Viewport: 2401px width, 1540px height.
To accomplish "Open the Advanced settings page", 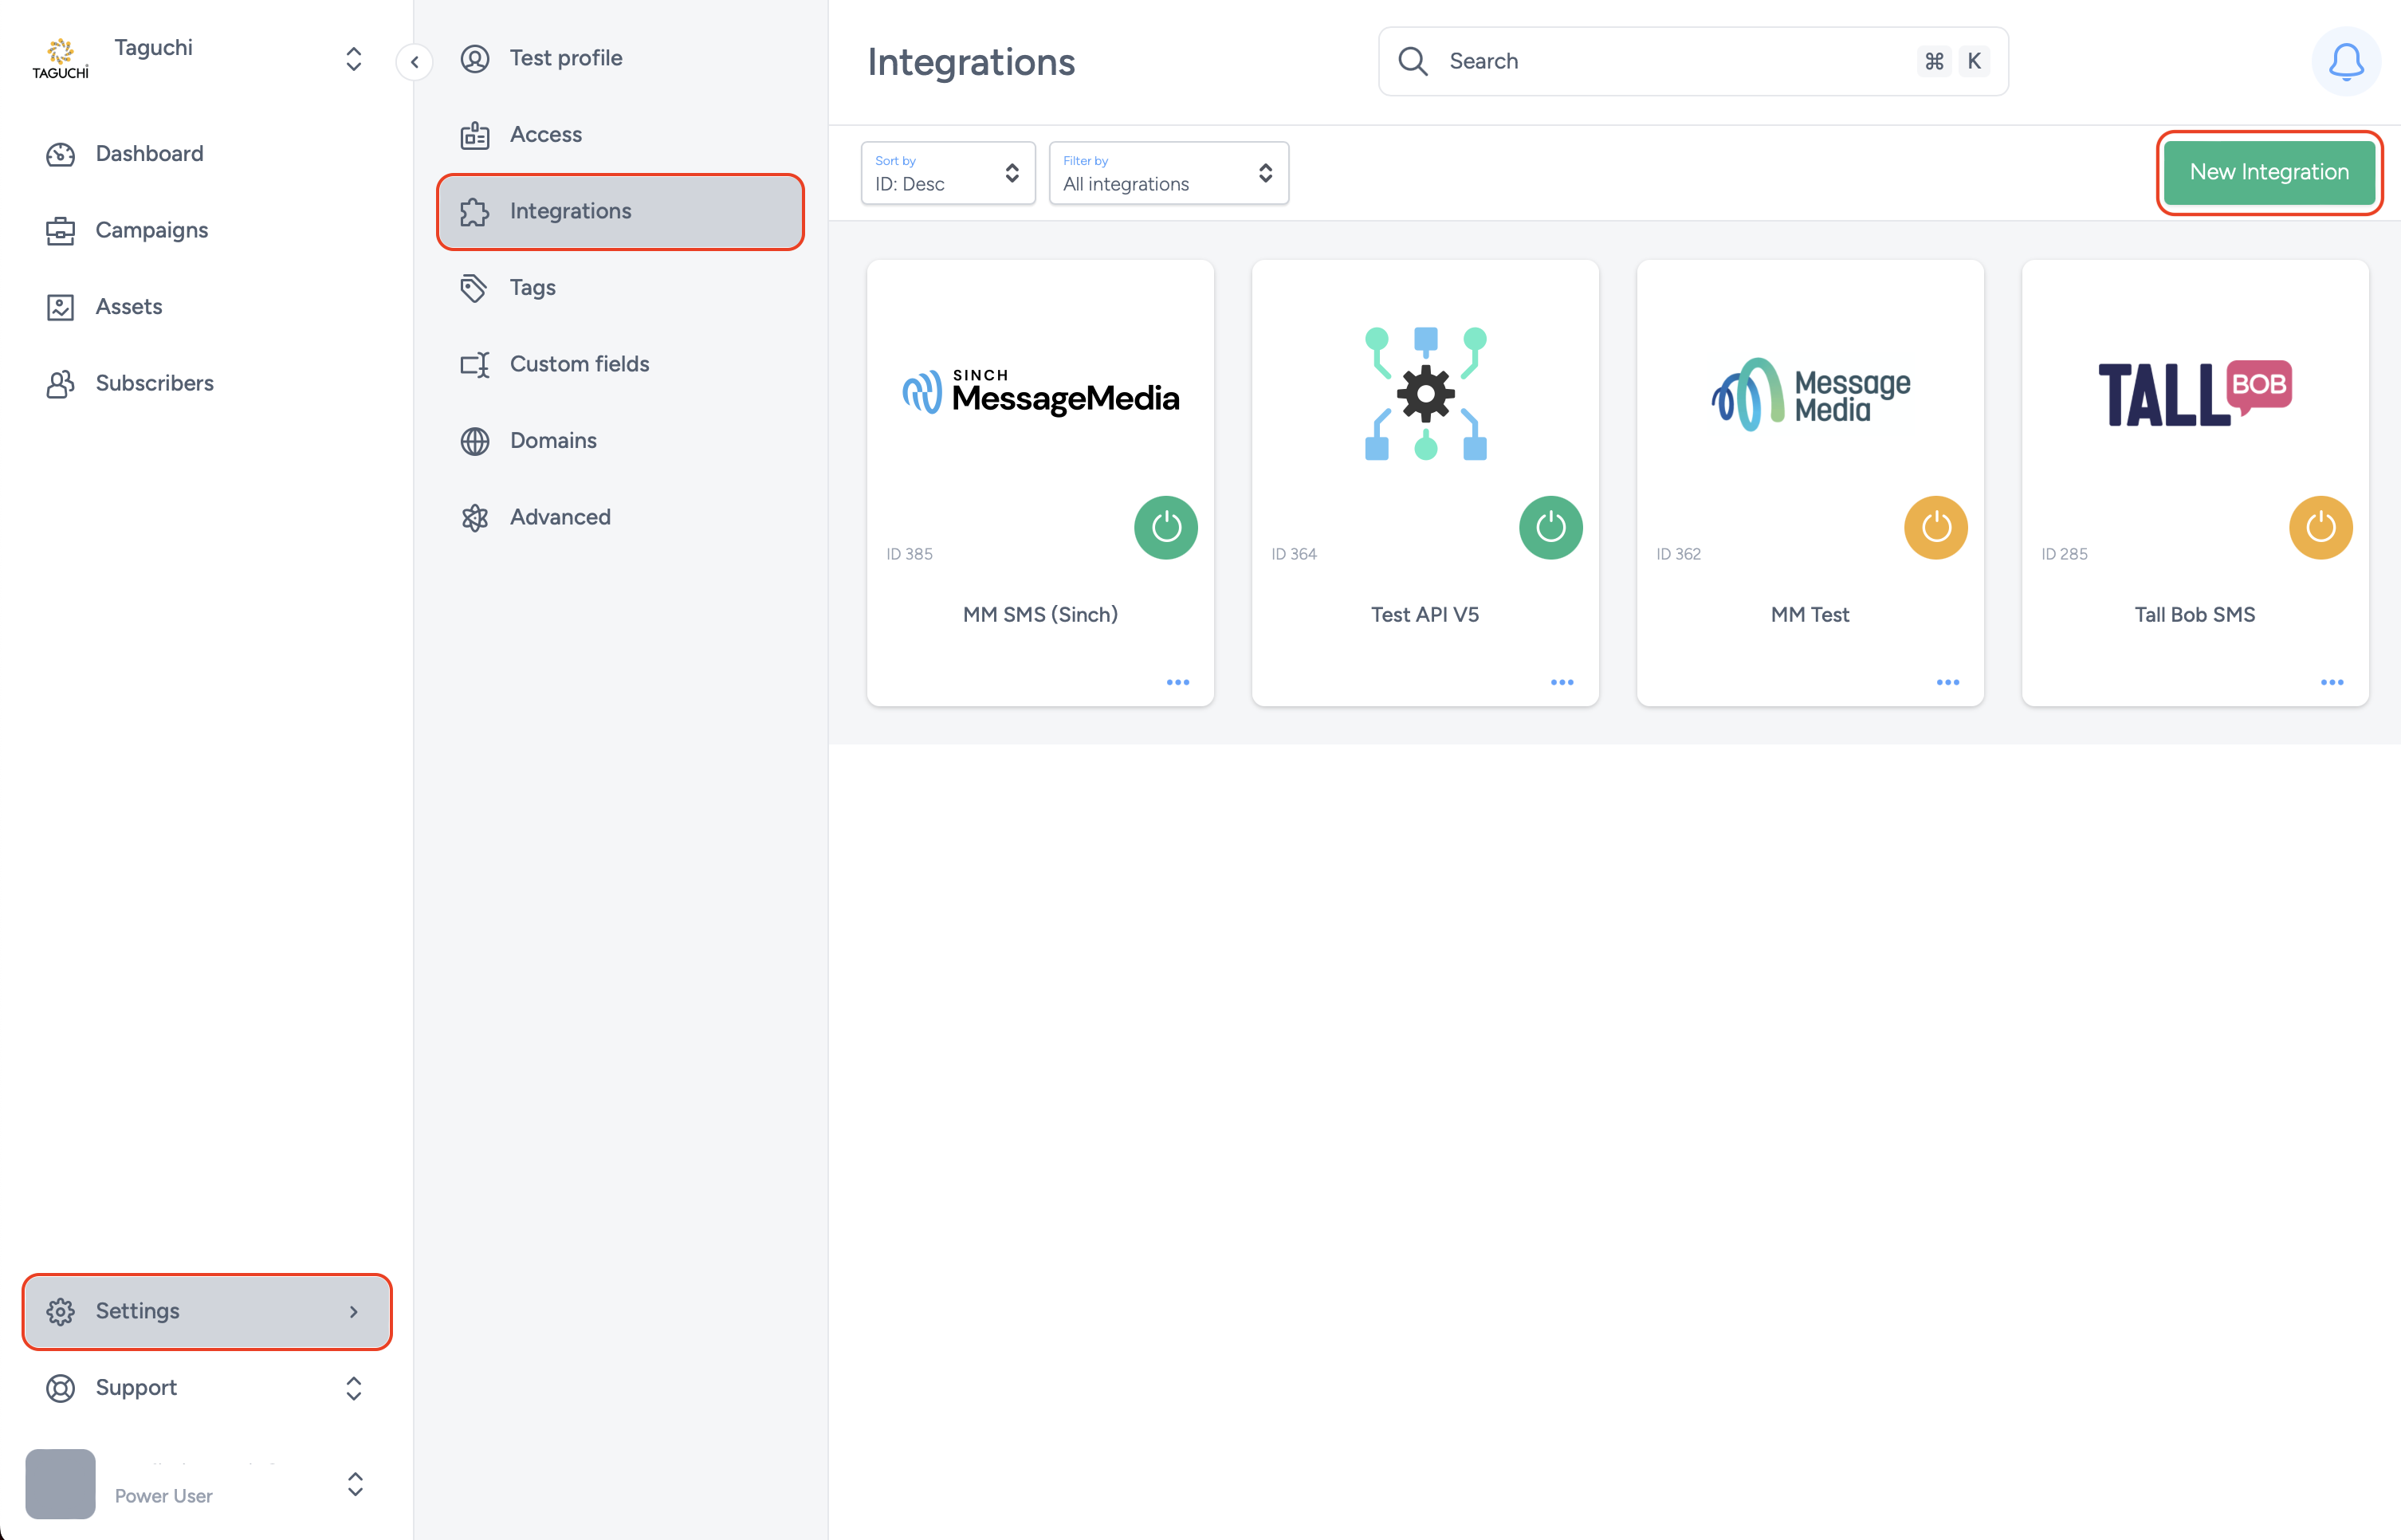I will tap(559, 517).
